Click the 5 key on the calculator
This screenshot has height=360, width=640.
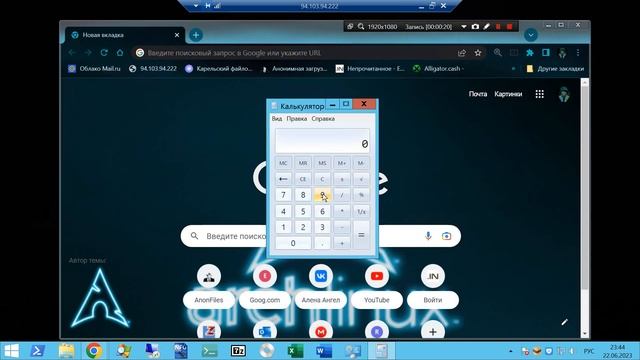click(x=303, y=211)
